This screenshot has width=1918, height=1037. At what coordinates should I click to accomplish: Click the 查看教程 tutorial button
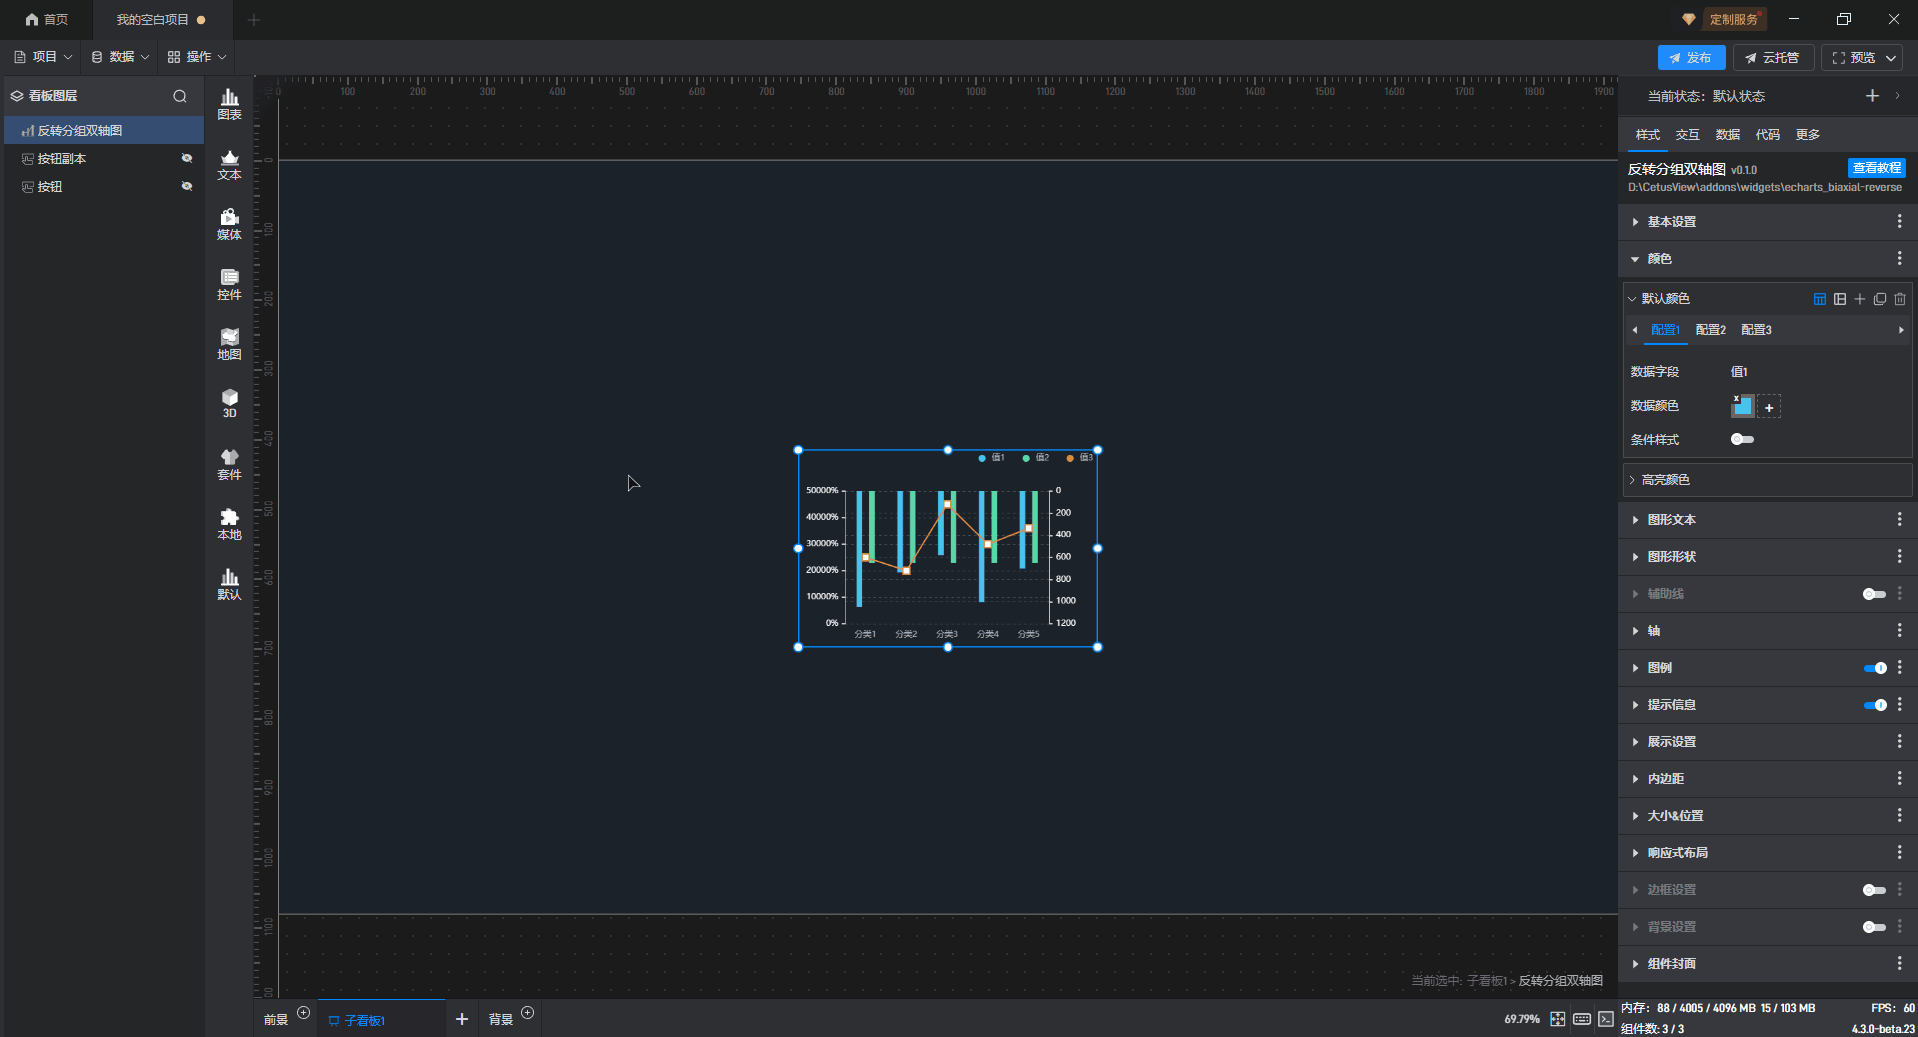point(1876,168)
